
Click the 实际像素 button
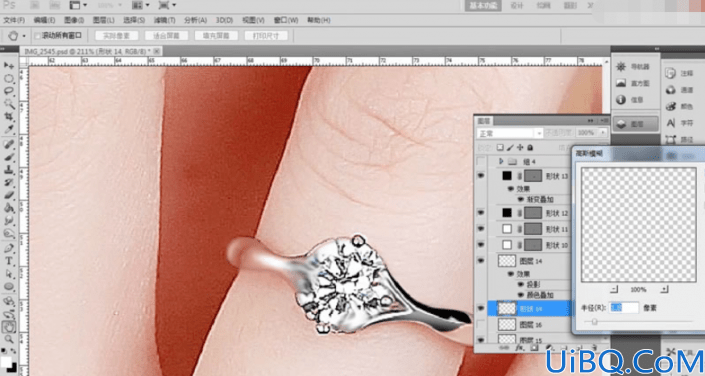[116, 36]
